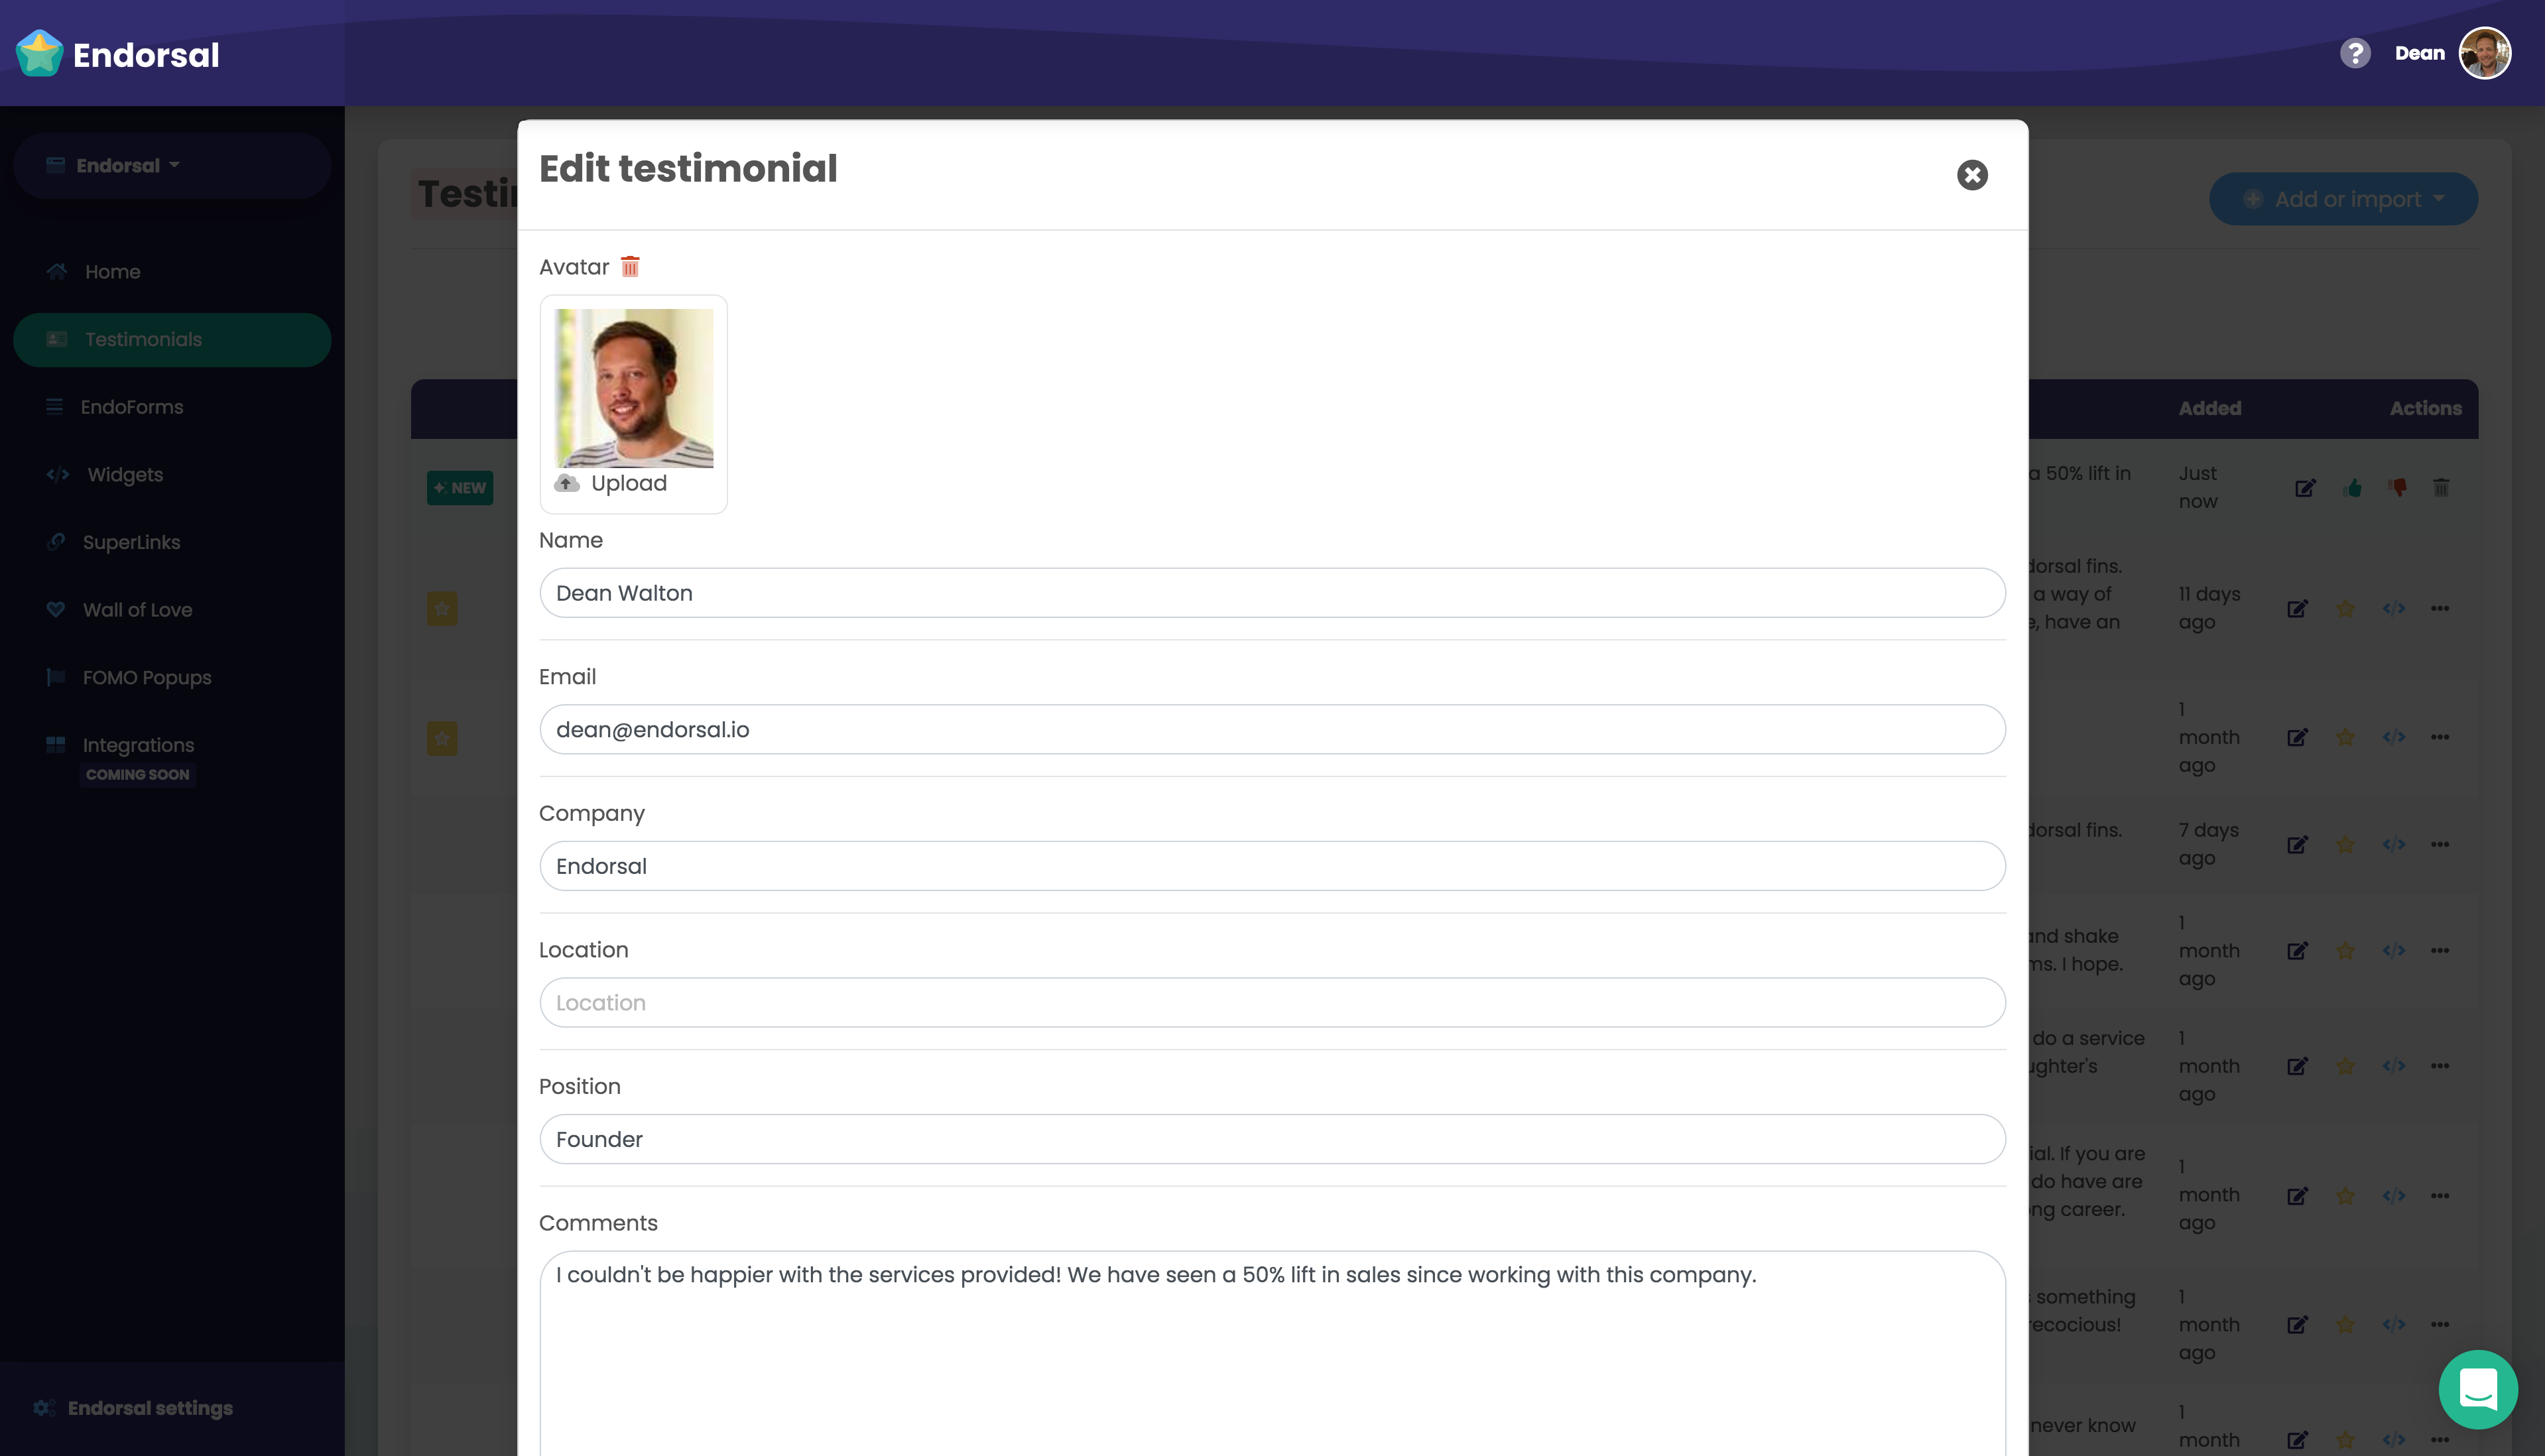Click Dean's profile avatar in the header
Viewport: 2545px width, 1456px height.
(x=2487, y=53)
